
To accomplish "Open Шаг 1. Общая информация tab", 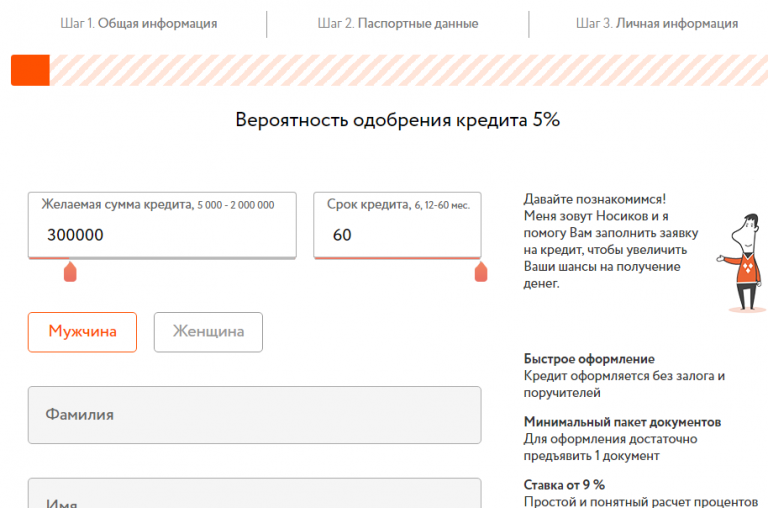I will pyautogui.click(x=138, y=23).
